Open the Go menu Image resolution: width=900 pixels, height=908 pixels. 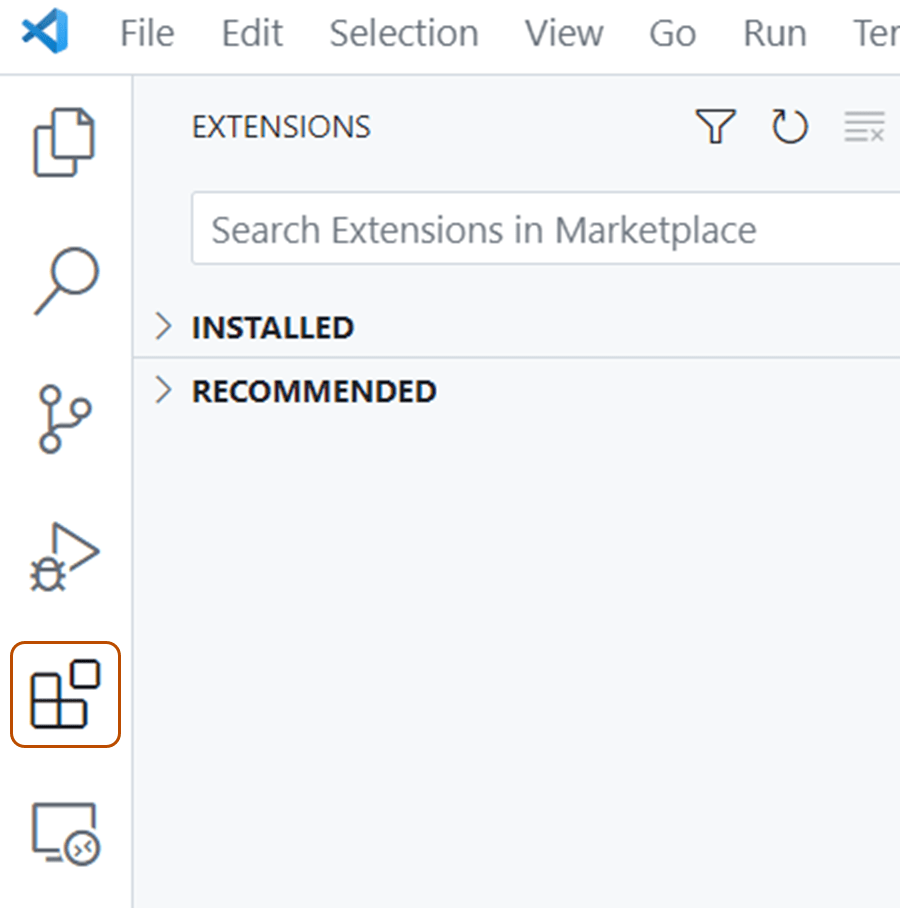click(671, 33)
